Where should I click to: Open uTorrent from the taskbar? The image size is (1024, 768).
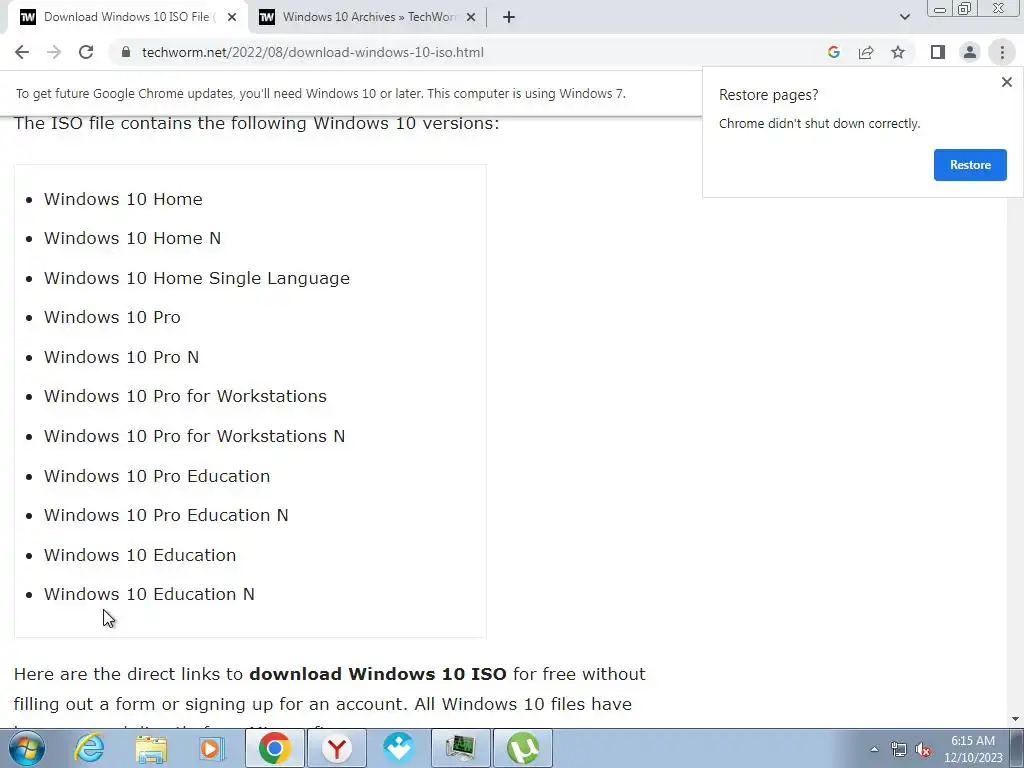[522, 748]
